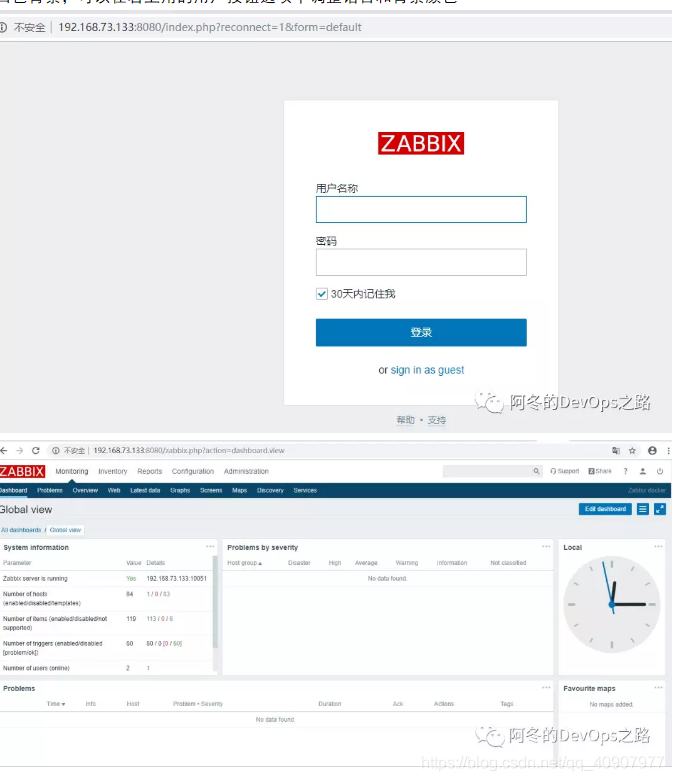Sort by Host group column arrow
The image size is (674, 781).
coord(260,563)
